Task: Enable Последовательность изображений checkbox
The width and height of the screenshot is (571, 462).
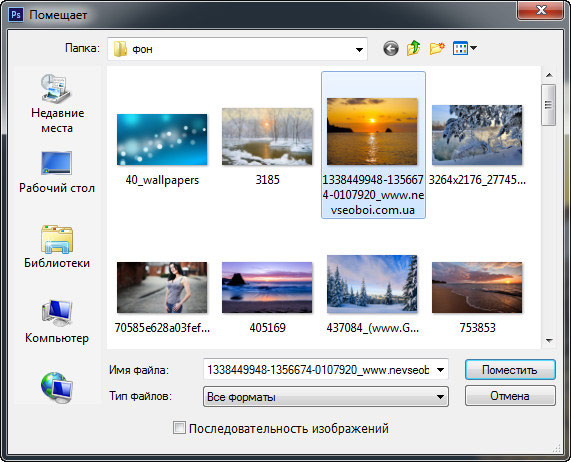Action: coord(179,428)
